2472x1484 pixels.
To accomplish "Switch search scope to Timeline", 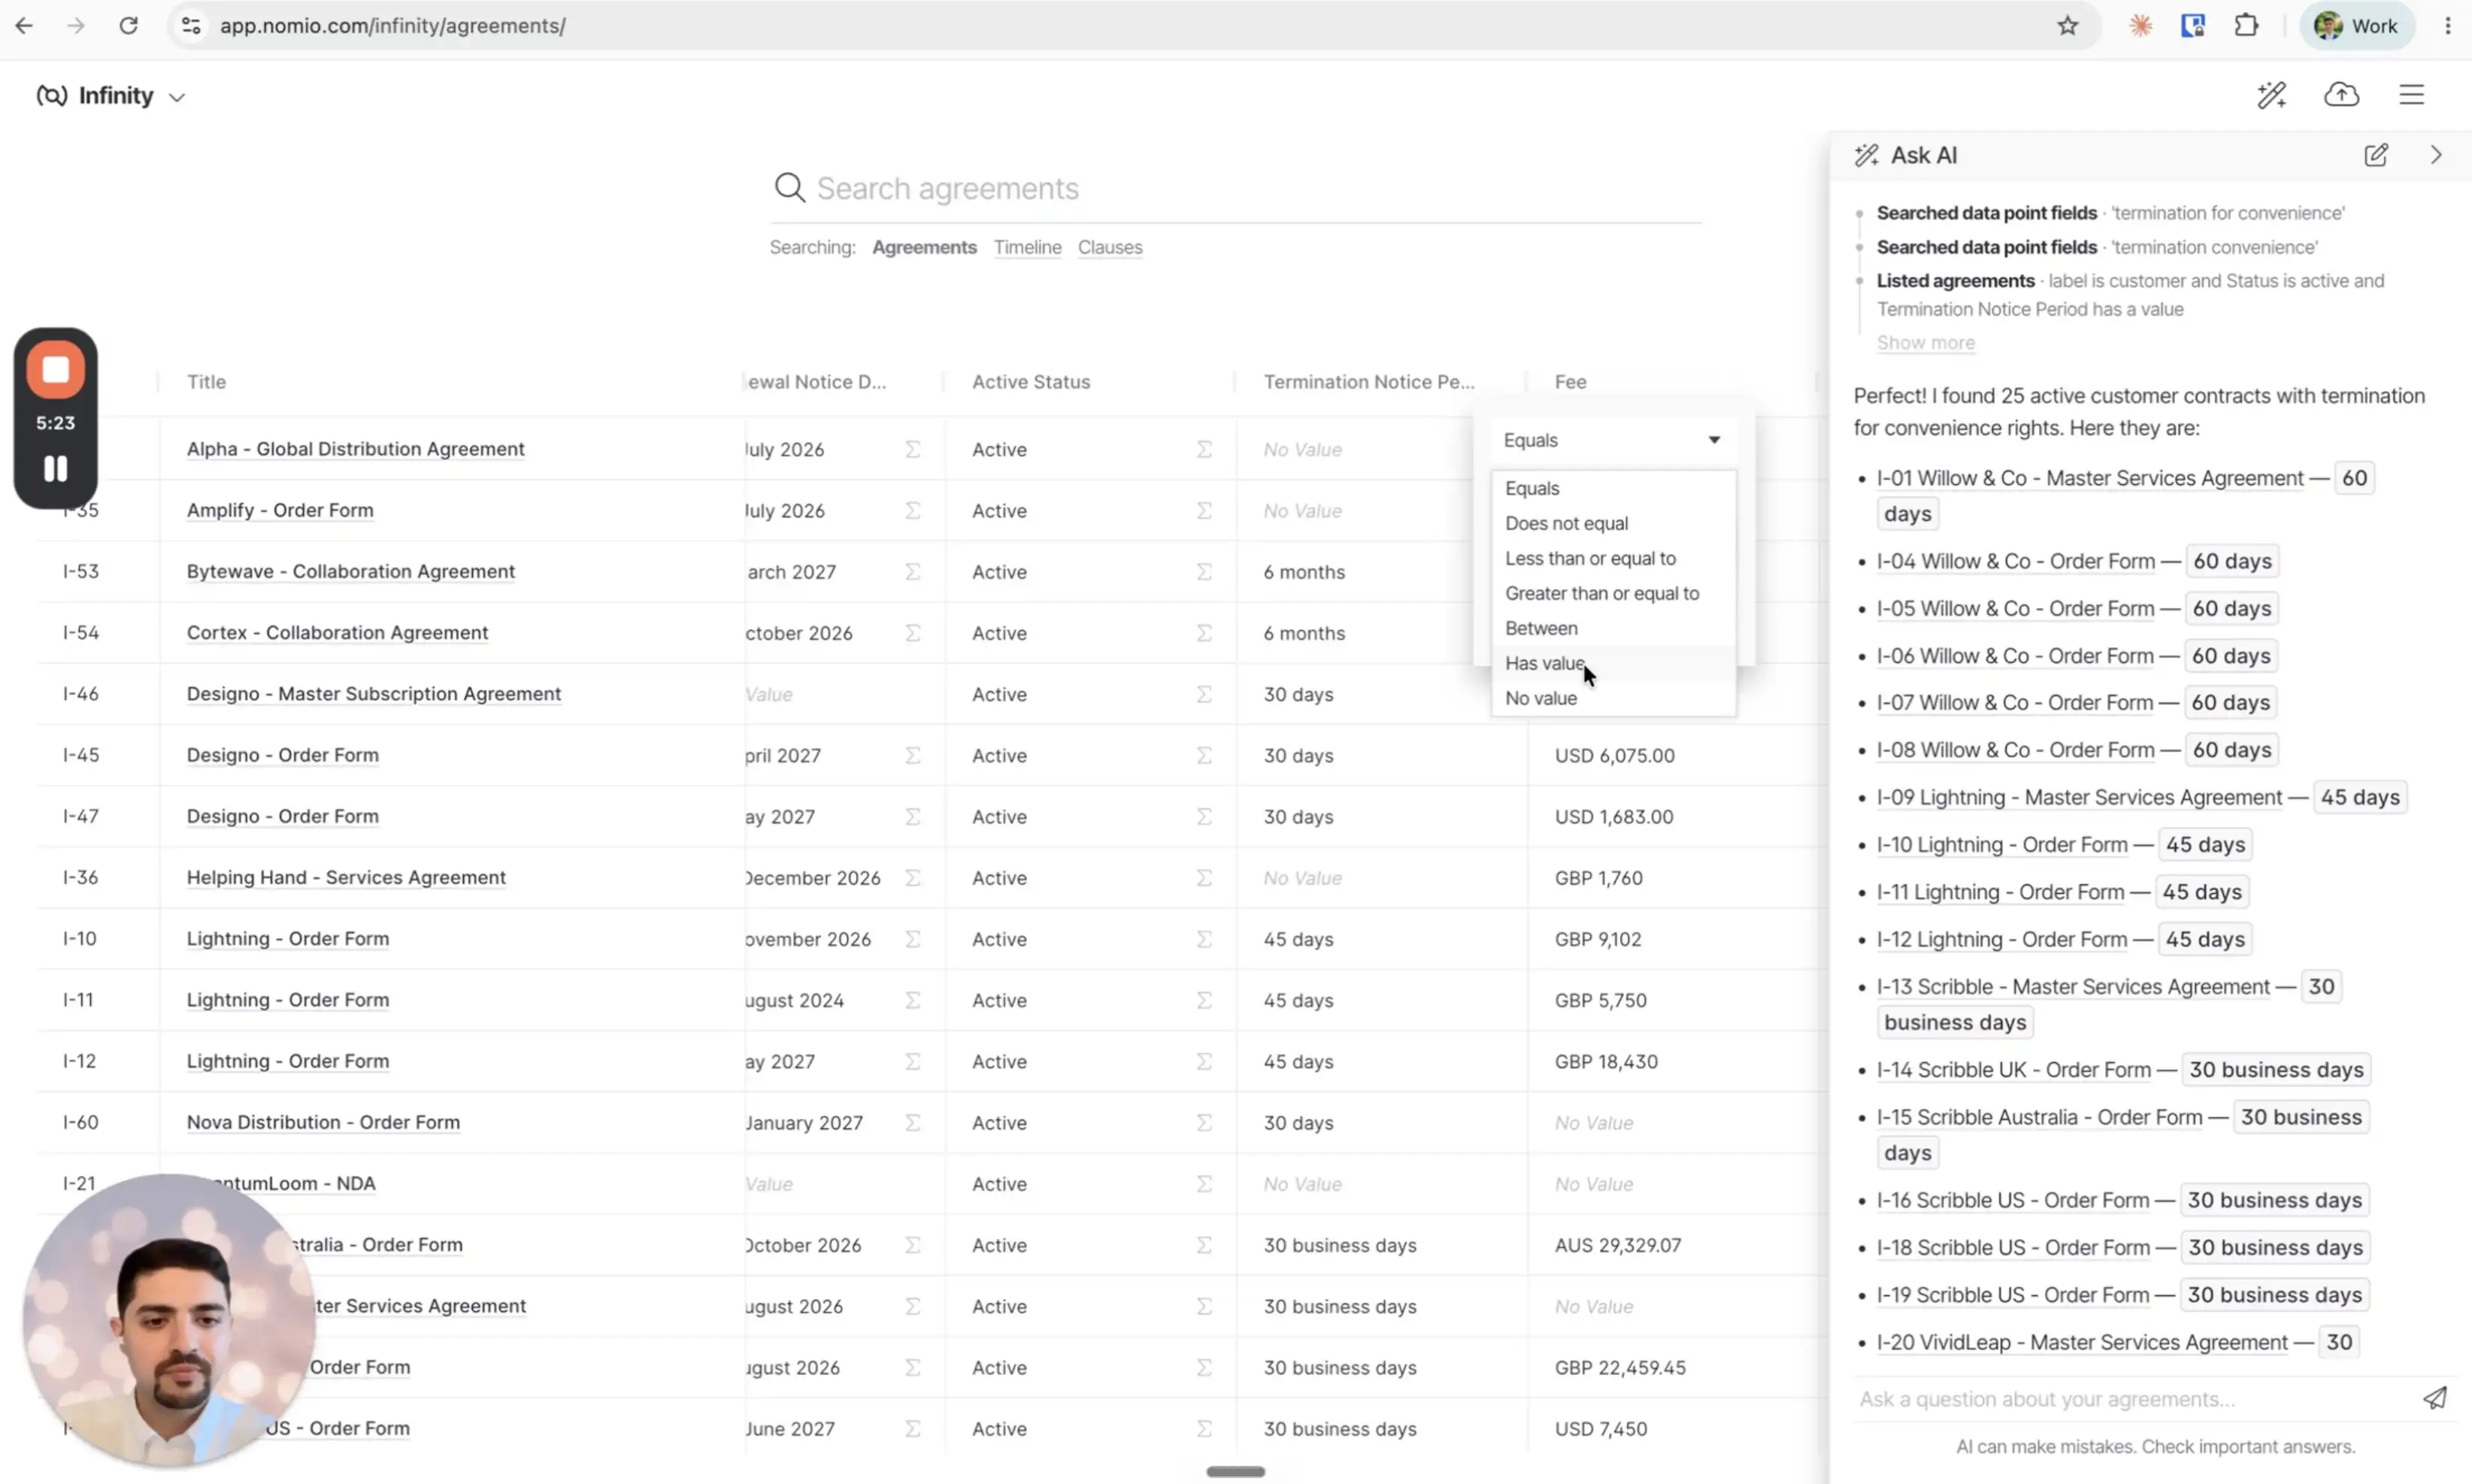I will point(1027,247).
